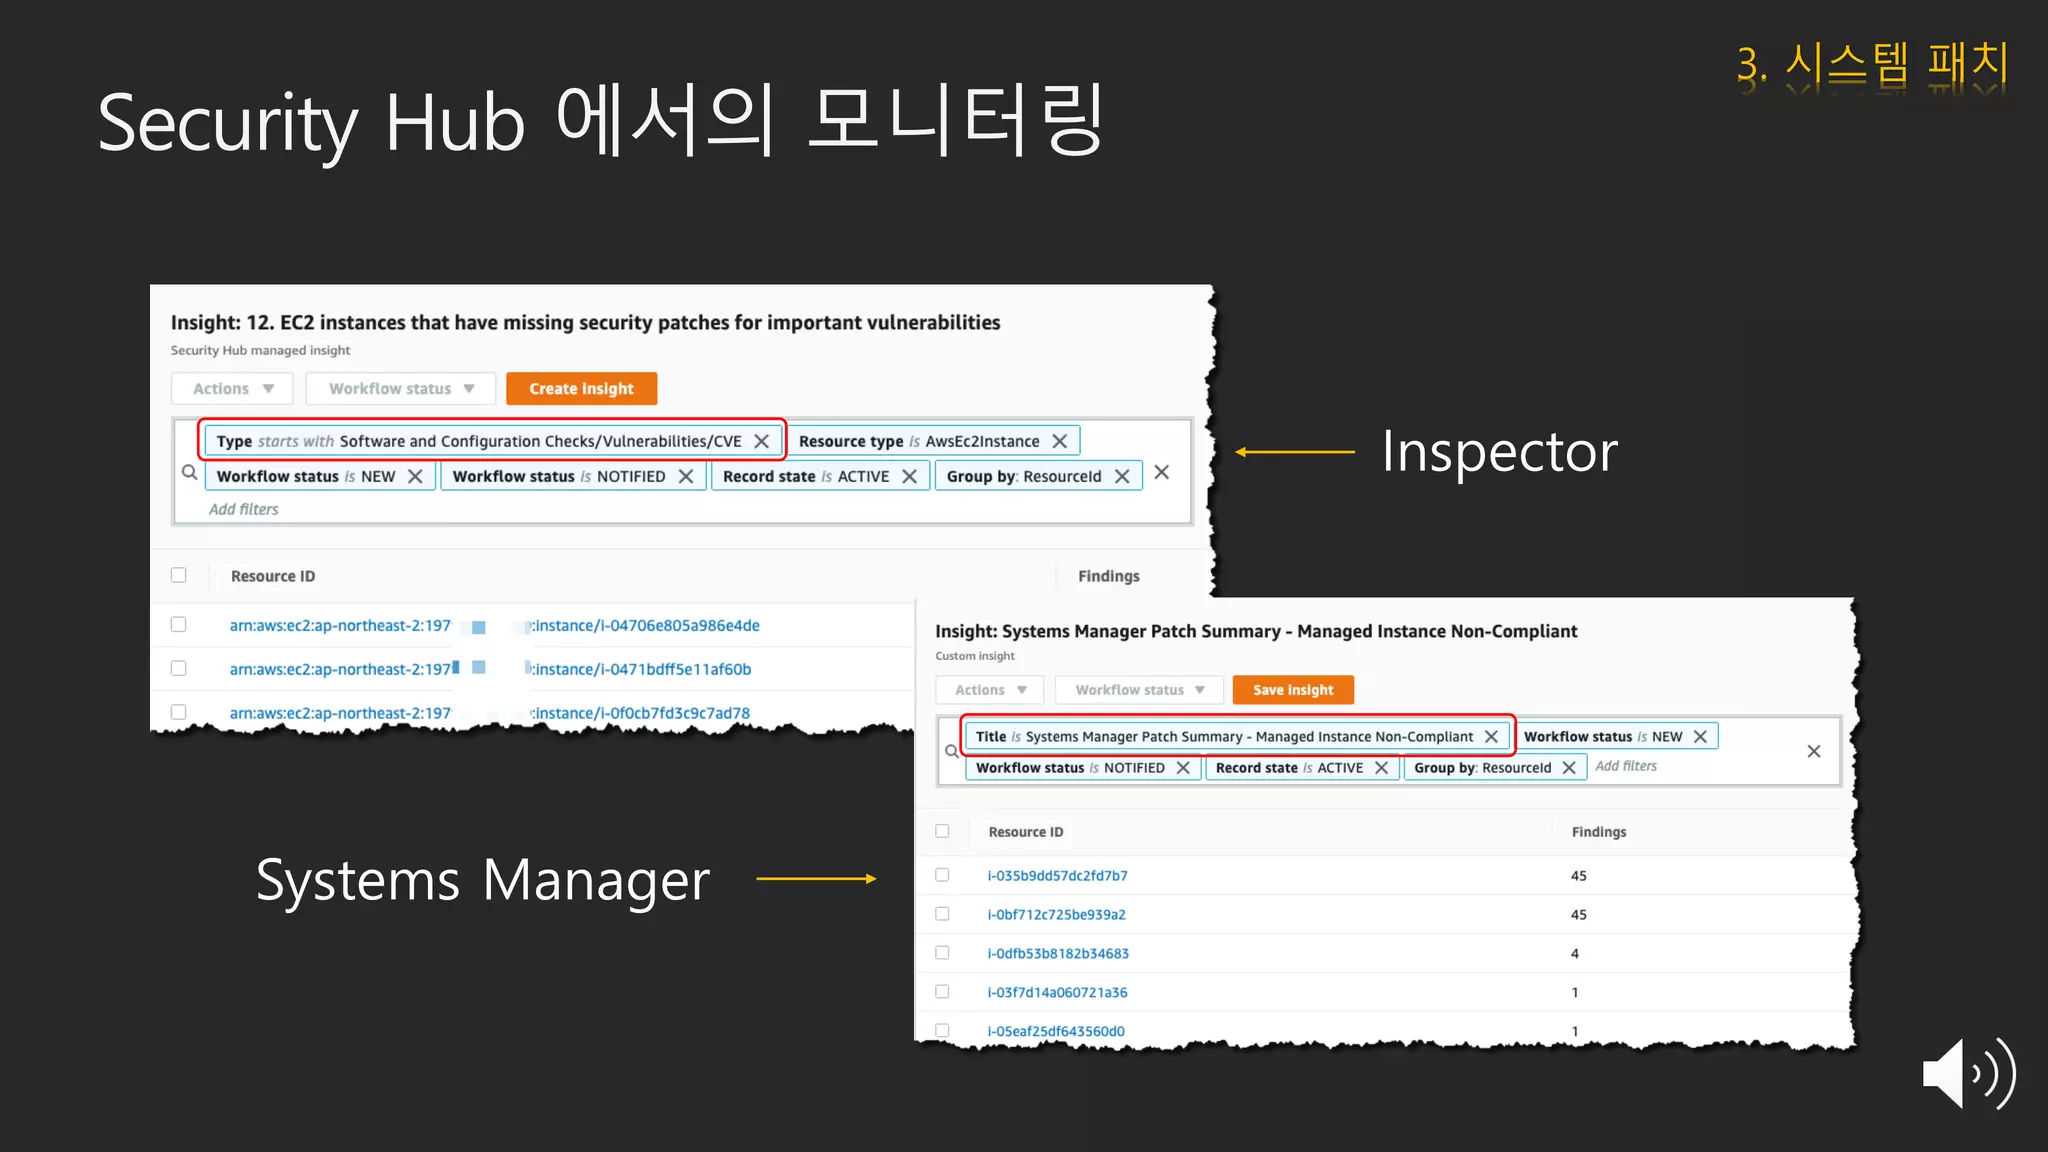Click the Save insight button

tap(1293, 690)
